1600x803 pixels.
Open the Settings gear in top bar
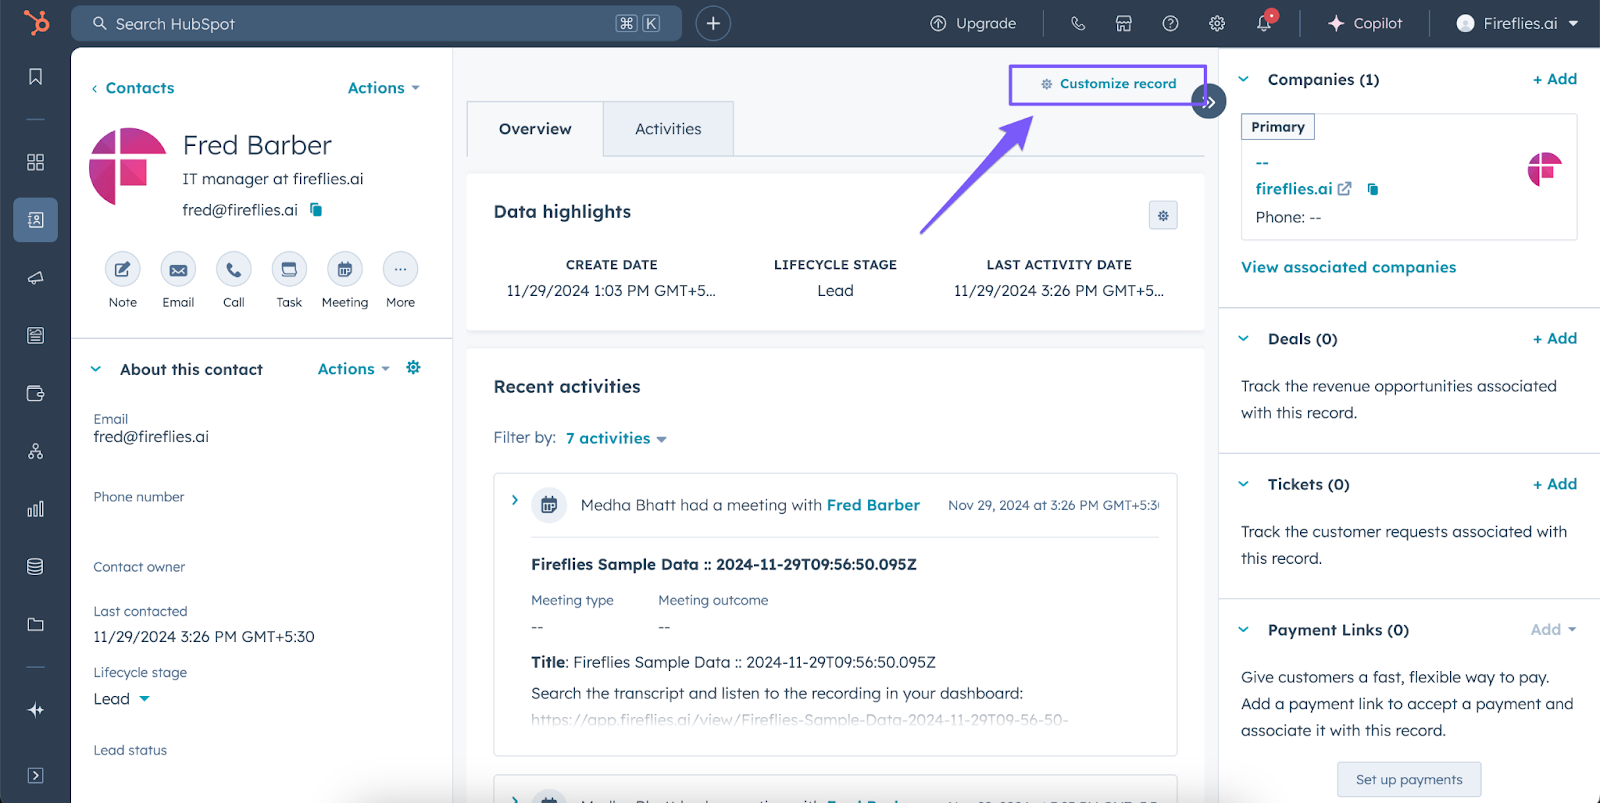tap(1217, 23)
